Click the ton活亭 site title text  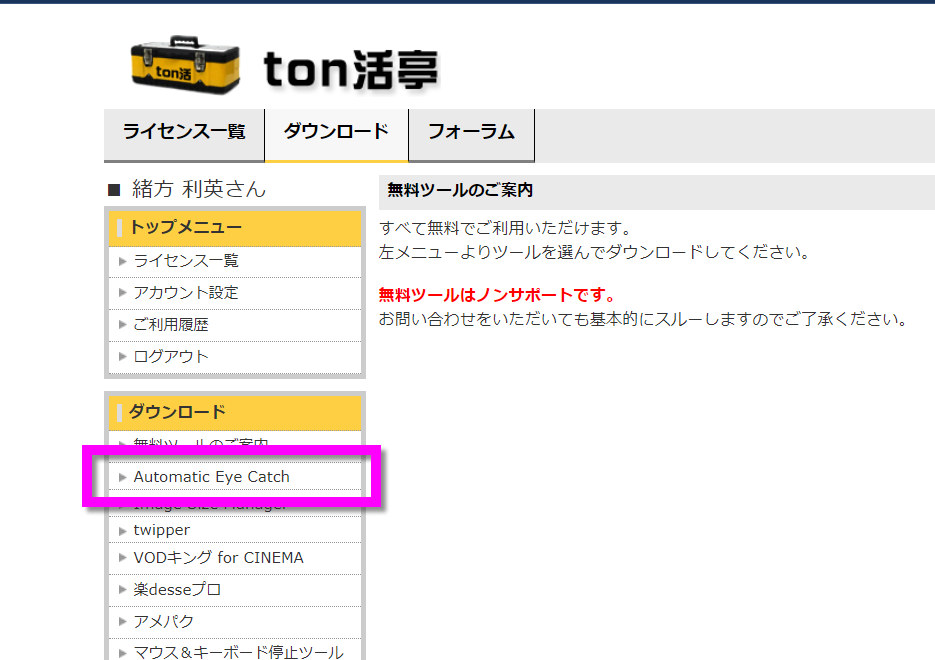click(x=350, y=69)
